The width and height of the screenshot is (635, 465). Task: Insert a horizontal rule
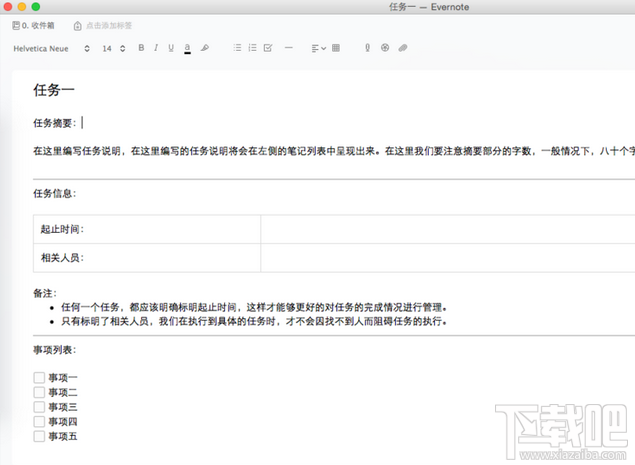[x=288, y=48]
